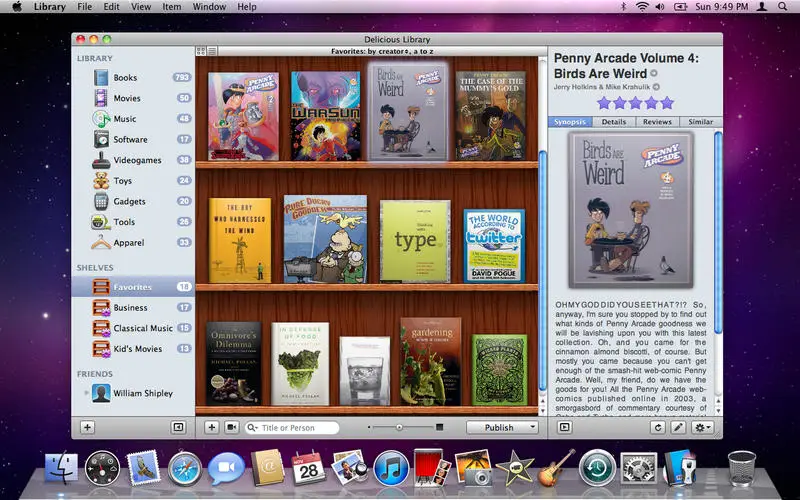The height and width of the screenshot is (500, 800).
Task: Open search field magnifier options
Action: [253, 428]
